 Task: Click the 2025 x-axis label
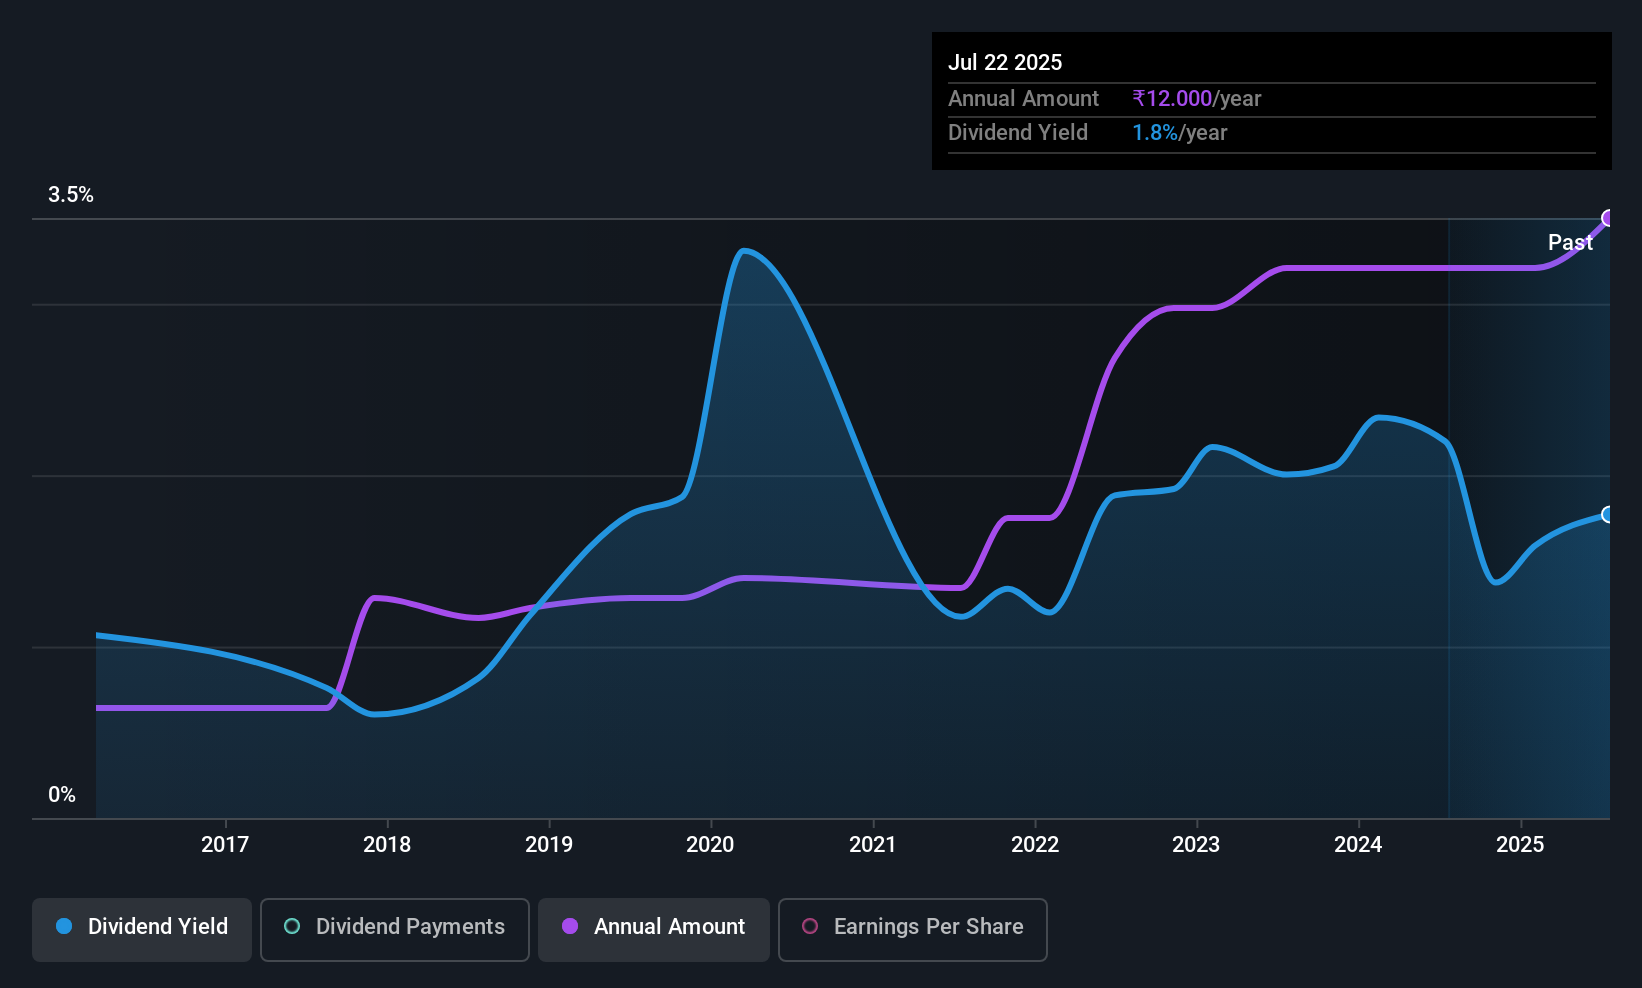coord(1520,845)
